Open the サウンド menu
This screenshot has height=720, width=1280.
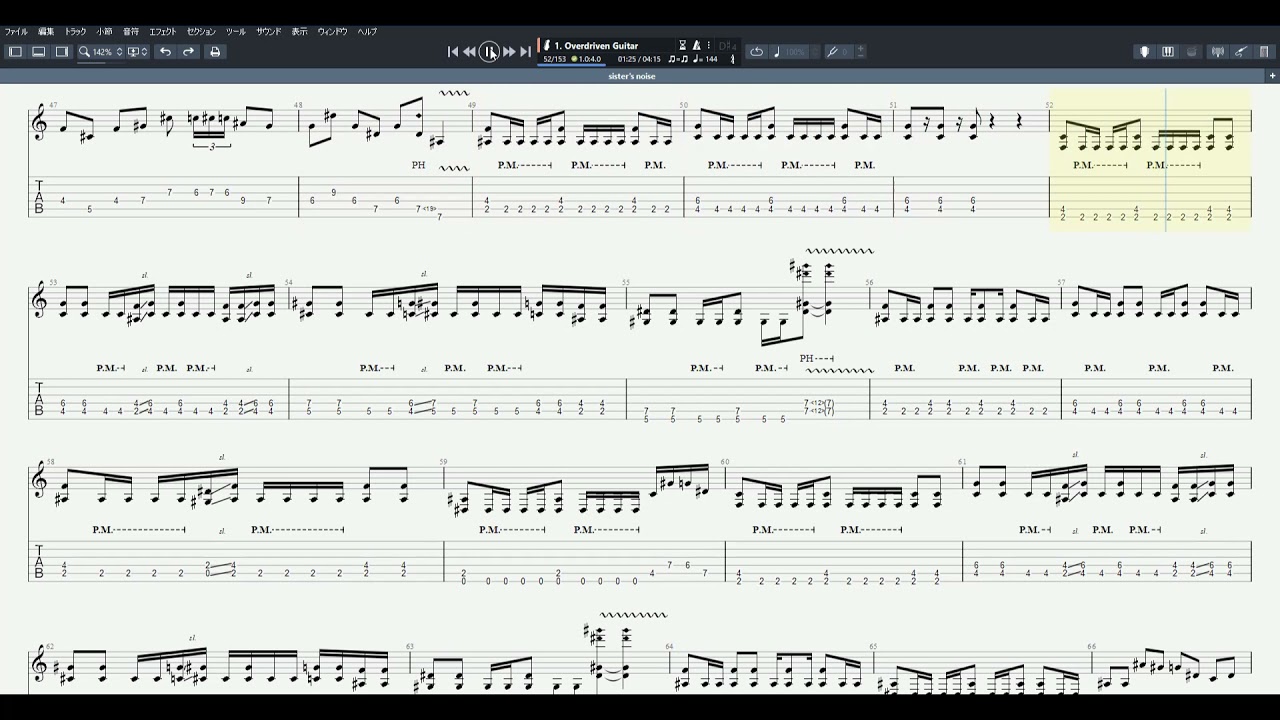point(269,32)
